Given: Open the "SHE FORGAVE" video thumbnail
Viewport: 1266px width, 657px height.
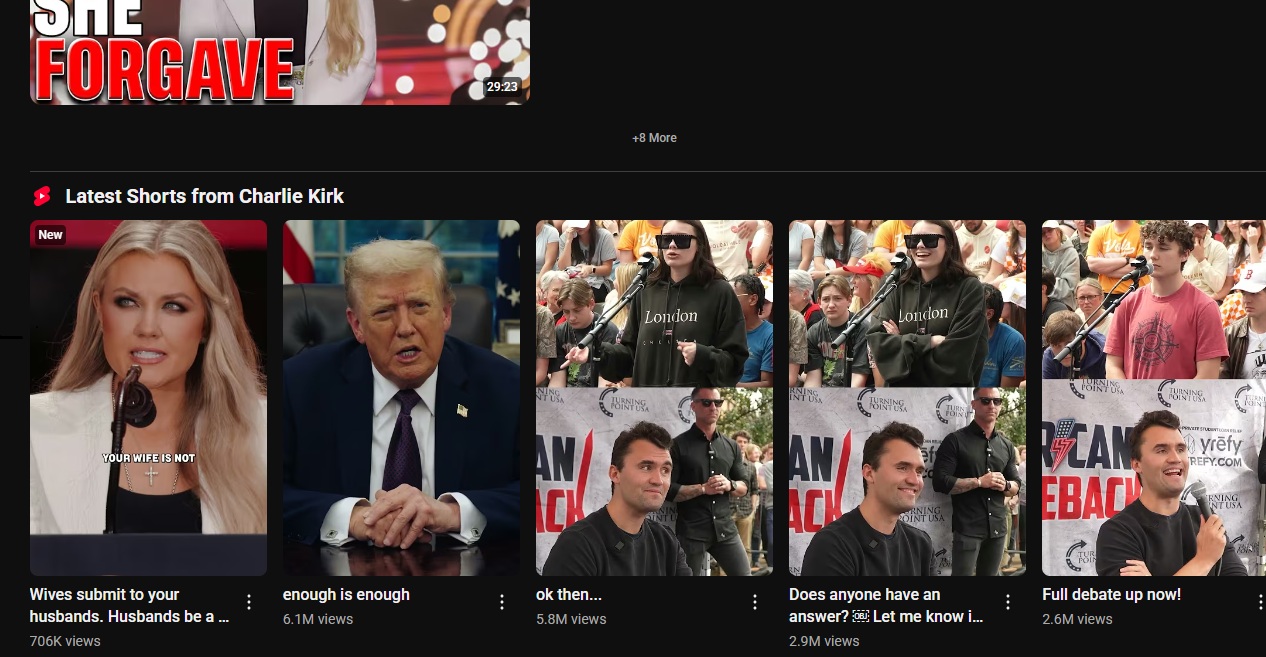Looking at the screenshot, I should (280, 50).
